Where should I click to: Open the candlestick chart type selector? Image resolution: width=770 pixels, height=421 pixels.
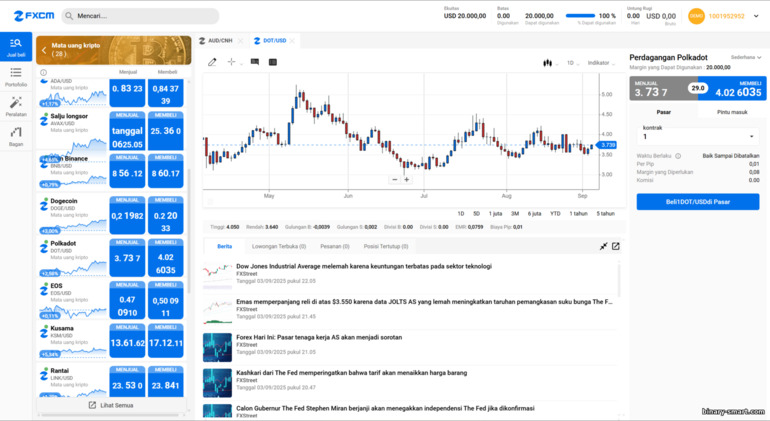pos(547,63)
